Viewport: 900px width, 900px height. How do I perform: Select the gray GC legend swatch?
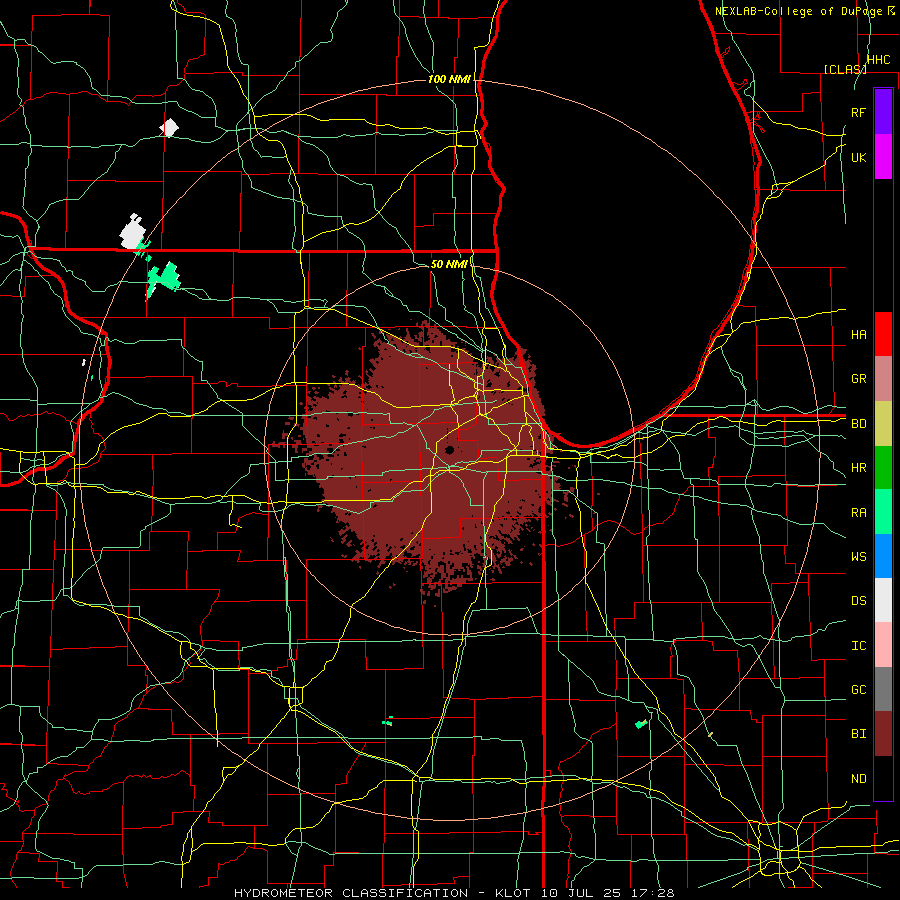point(883,689)
